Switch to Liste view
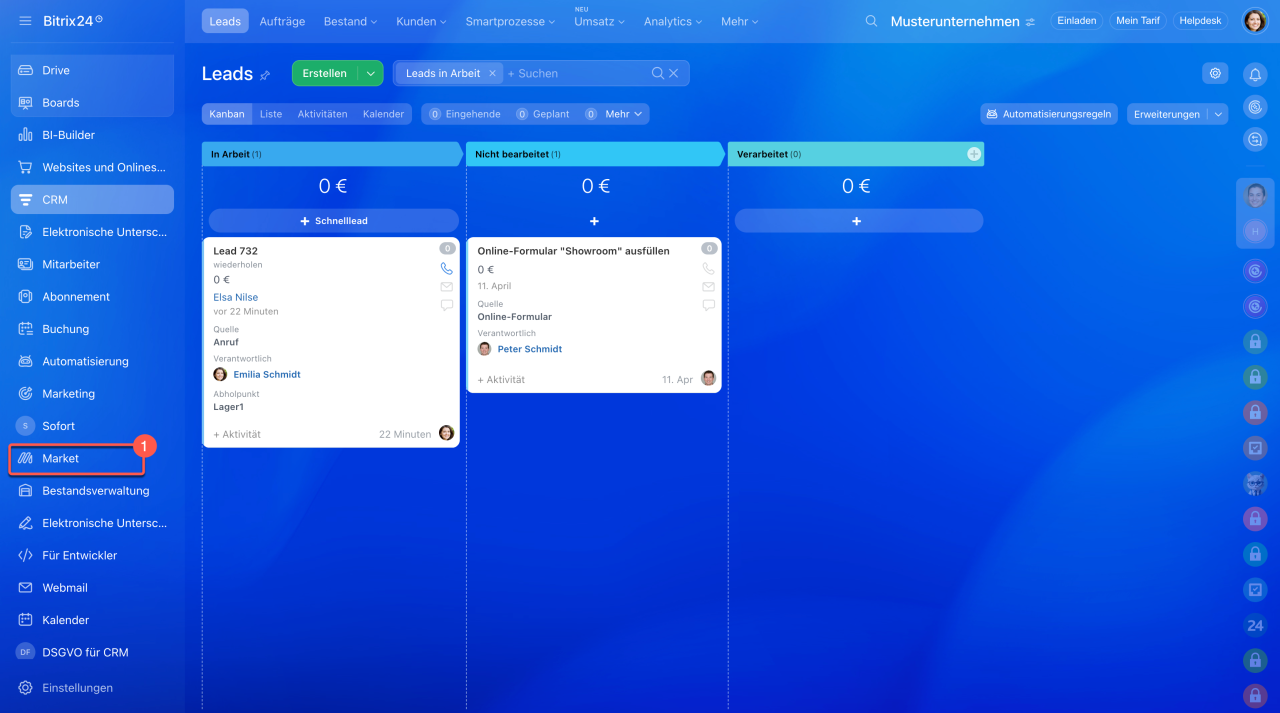1280x713 pixels. 271,114
